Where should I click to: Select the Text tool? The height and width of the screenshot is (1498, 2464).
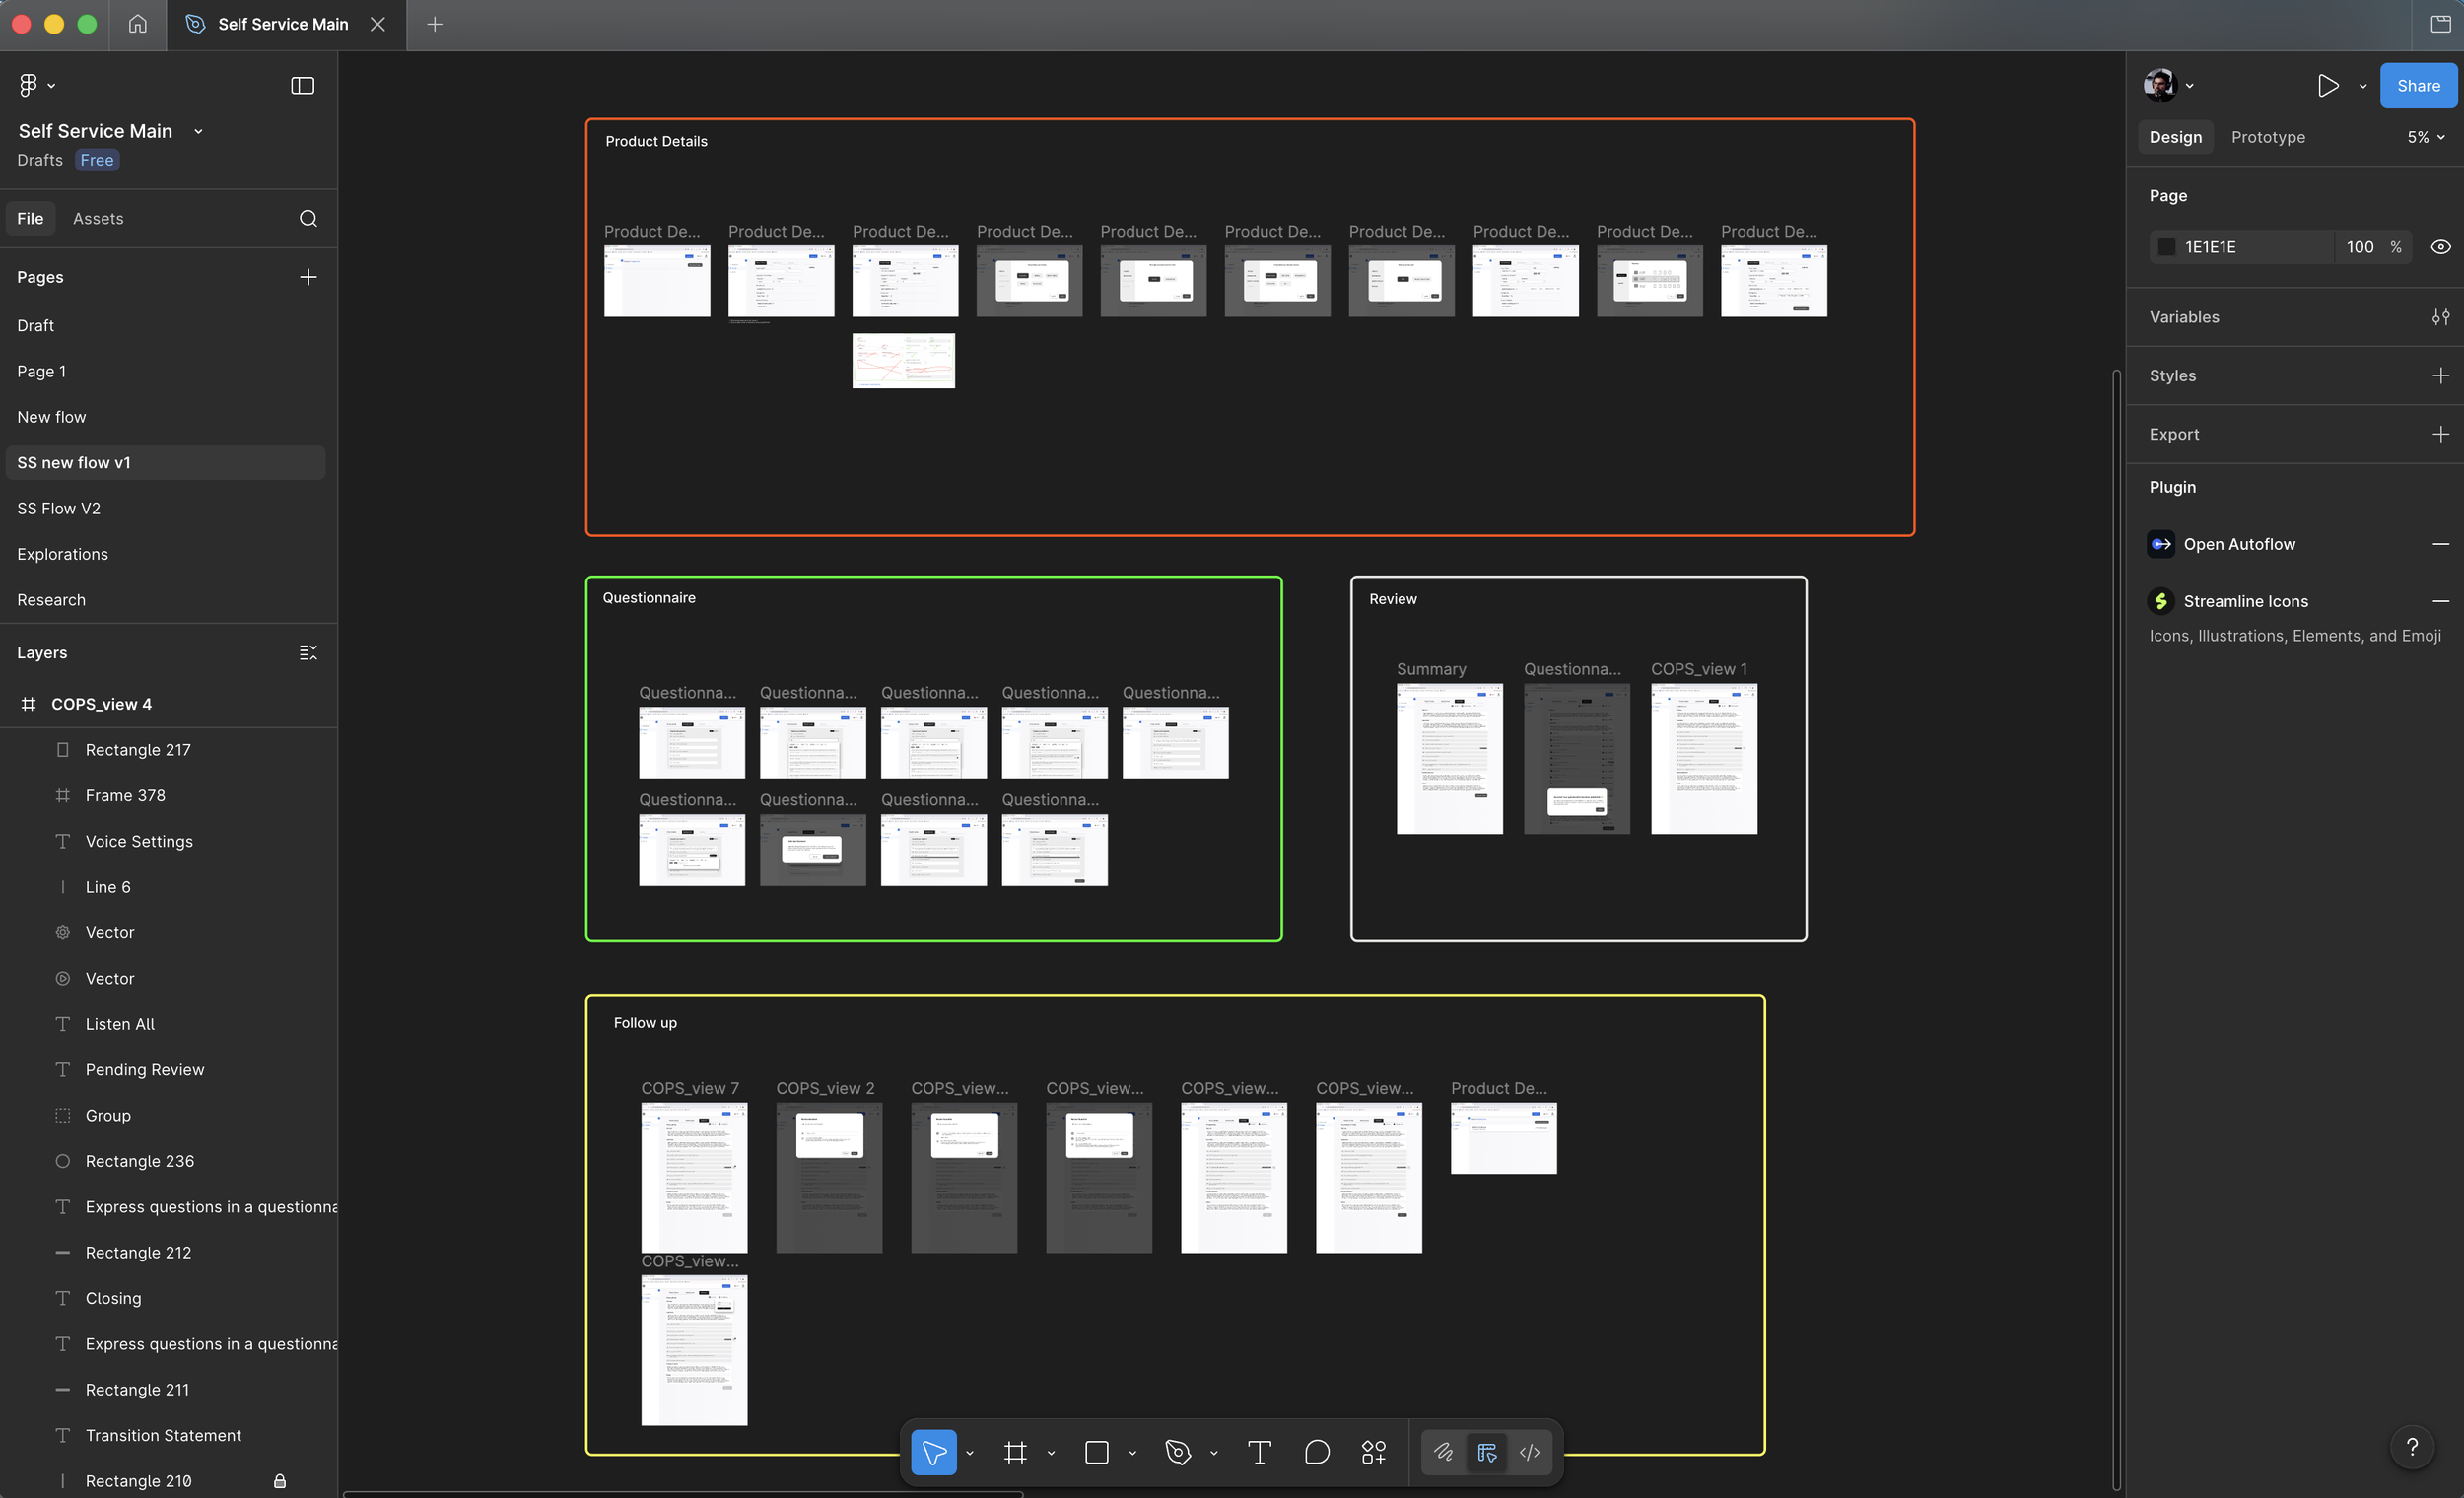coord(1259,1452)
